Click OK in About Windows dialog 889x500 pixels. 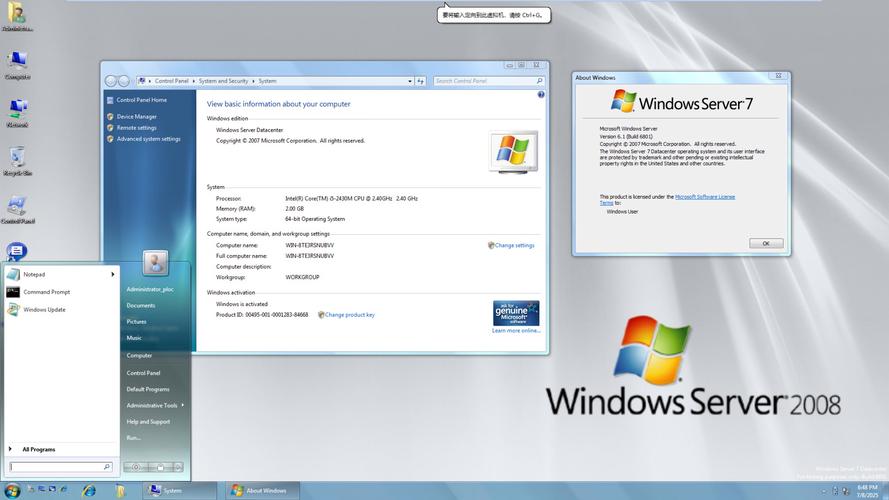pyautogui.click(x=766, y=243)
